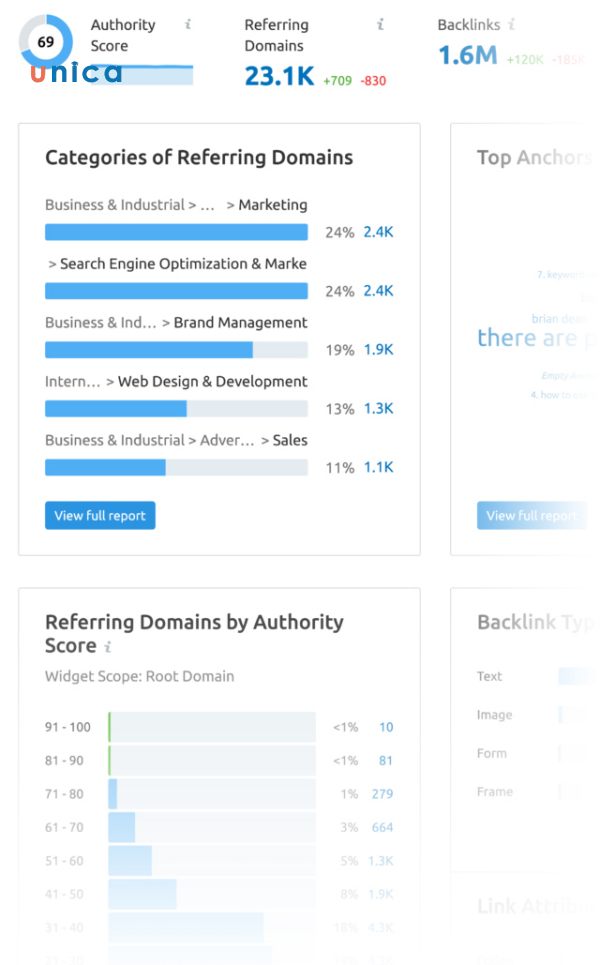Viewport: 600px width, 965px height.
Task: Click the 91 - 100 range label
Action: coord(68,727)
